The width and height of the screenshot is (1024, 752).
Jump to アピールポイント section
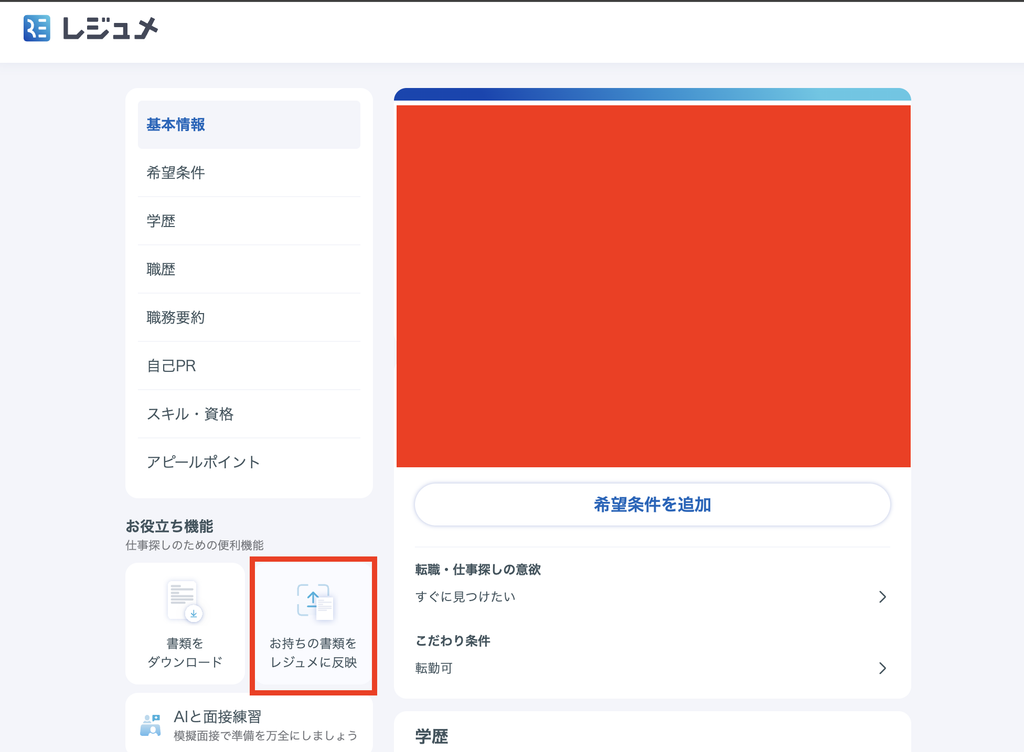click(x=249, y=462)
